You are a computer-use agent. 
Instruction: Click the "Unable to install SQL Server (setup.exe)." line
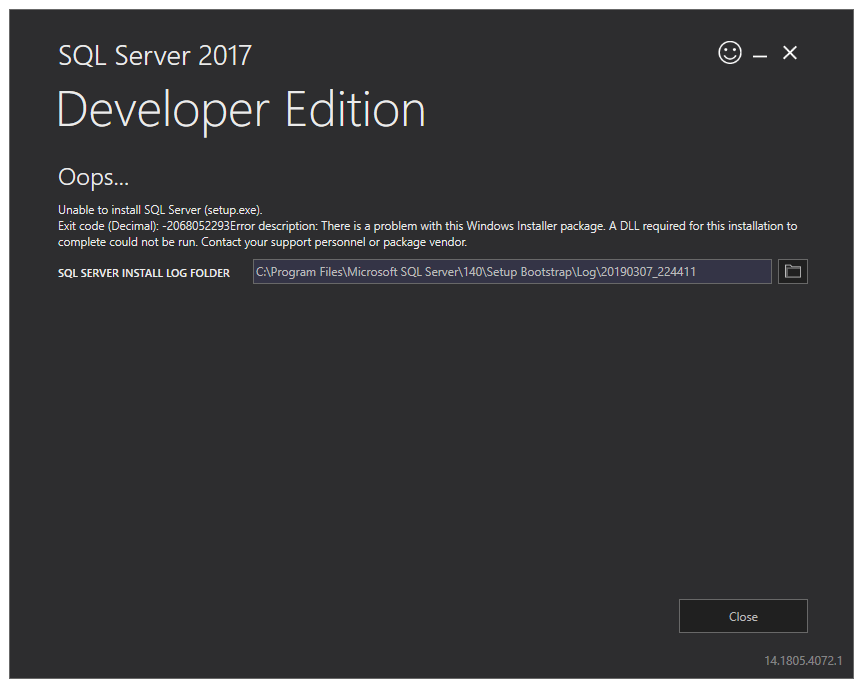[x=160, y=210]
